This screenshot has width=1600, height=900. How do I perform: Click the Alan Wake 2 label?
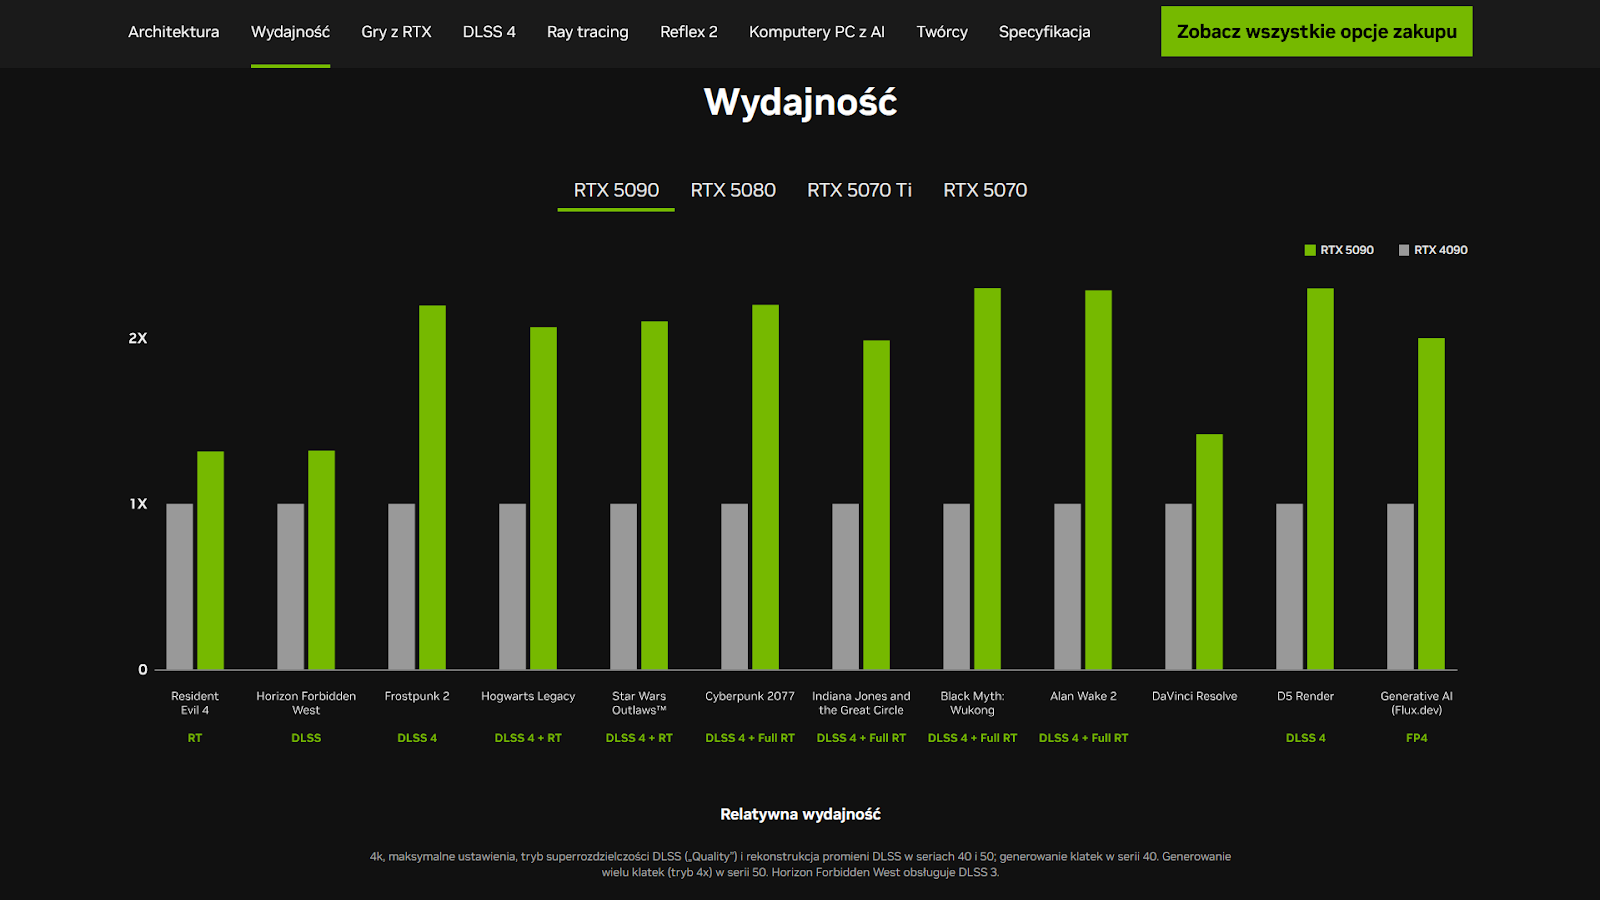(1083, 696)
